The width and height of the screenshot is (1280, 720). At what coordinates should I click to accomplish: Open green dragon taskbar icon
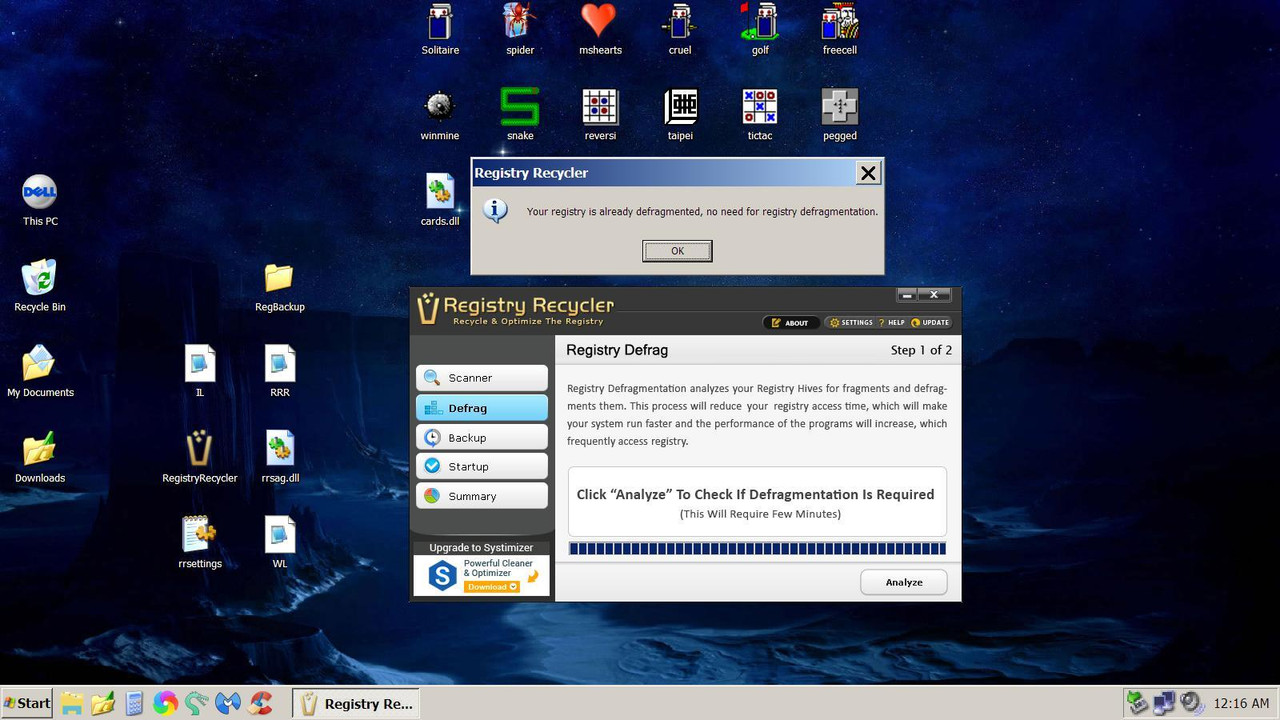(x=197, y=704)
